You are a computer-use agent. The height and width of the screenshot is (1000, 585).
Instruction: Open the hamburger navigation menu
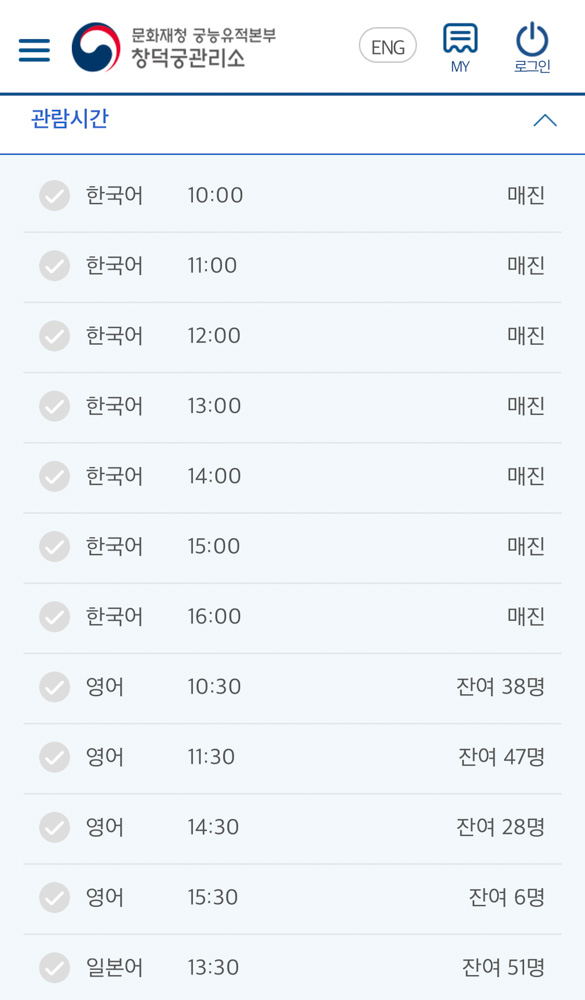(33, 46)
